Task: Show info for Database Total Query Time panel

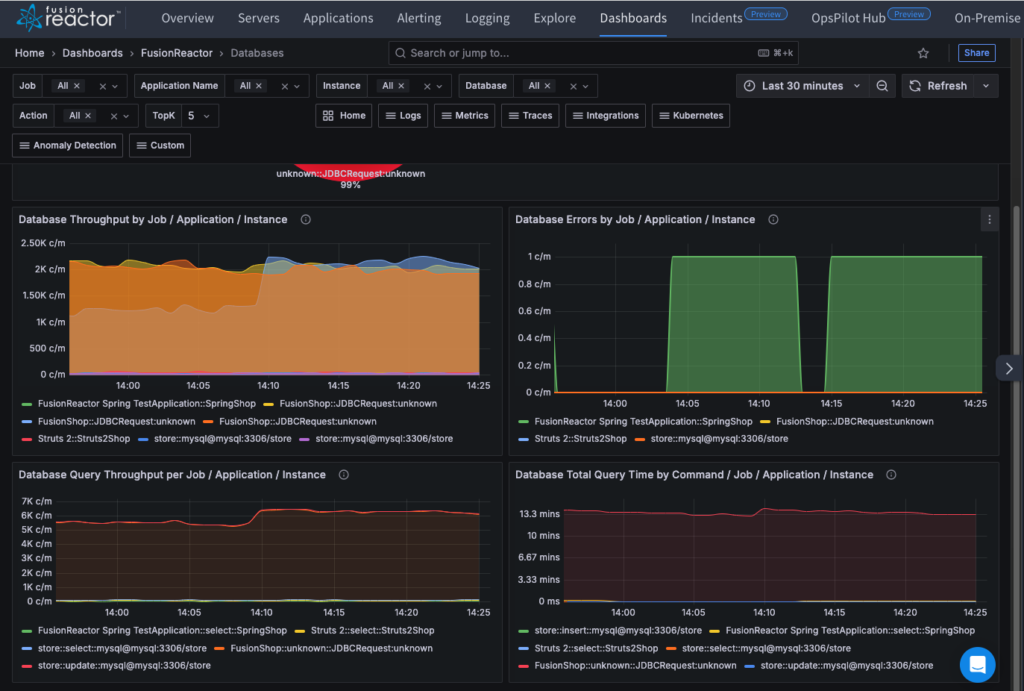Action: [x=891, y=475]
